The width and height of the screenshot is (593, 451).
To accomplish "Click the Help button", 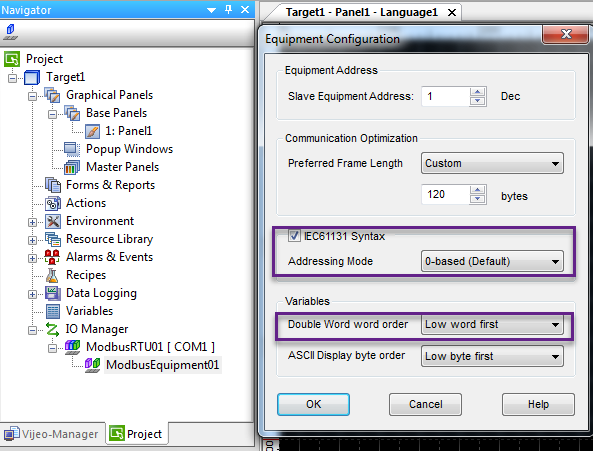I will [x=538, y=404].
